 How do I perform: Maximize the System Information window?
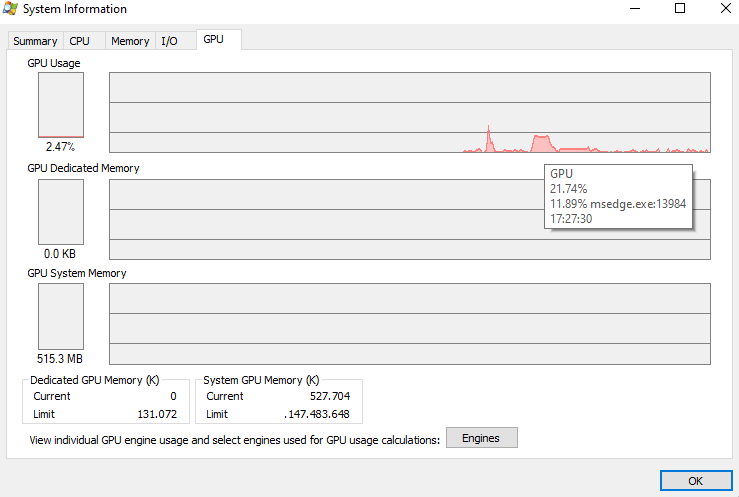(x=680, y=8)
